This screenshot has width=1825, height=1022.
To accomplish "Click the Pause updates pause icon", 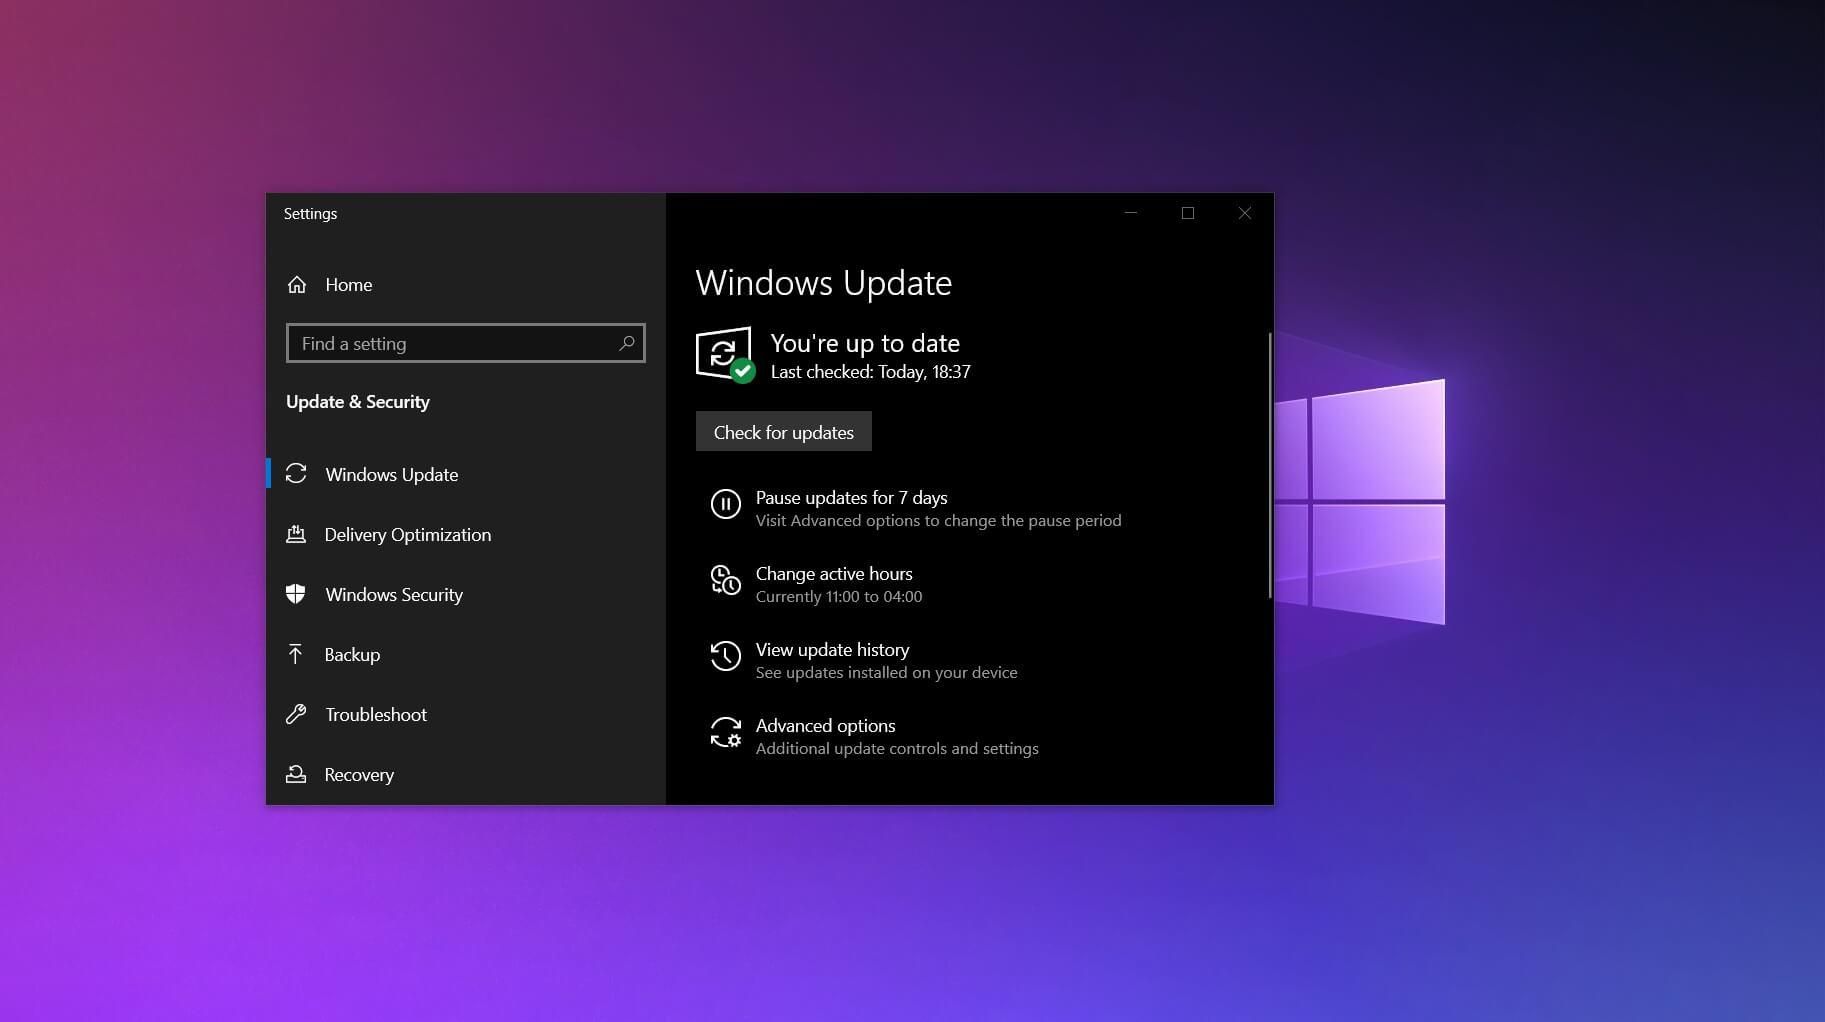I will tap(726, 504).
